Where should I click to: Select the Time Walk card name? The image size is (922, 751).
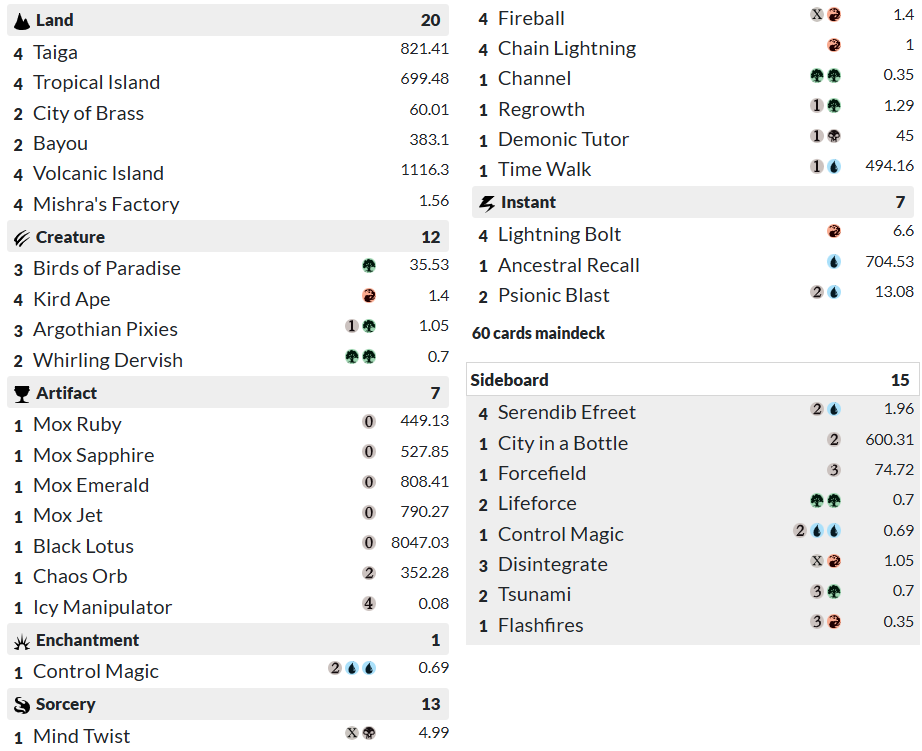point(545,170)
